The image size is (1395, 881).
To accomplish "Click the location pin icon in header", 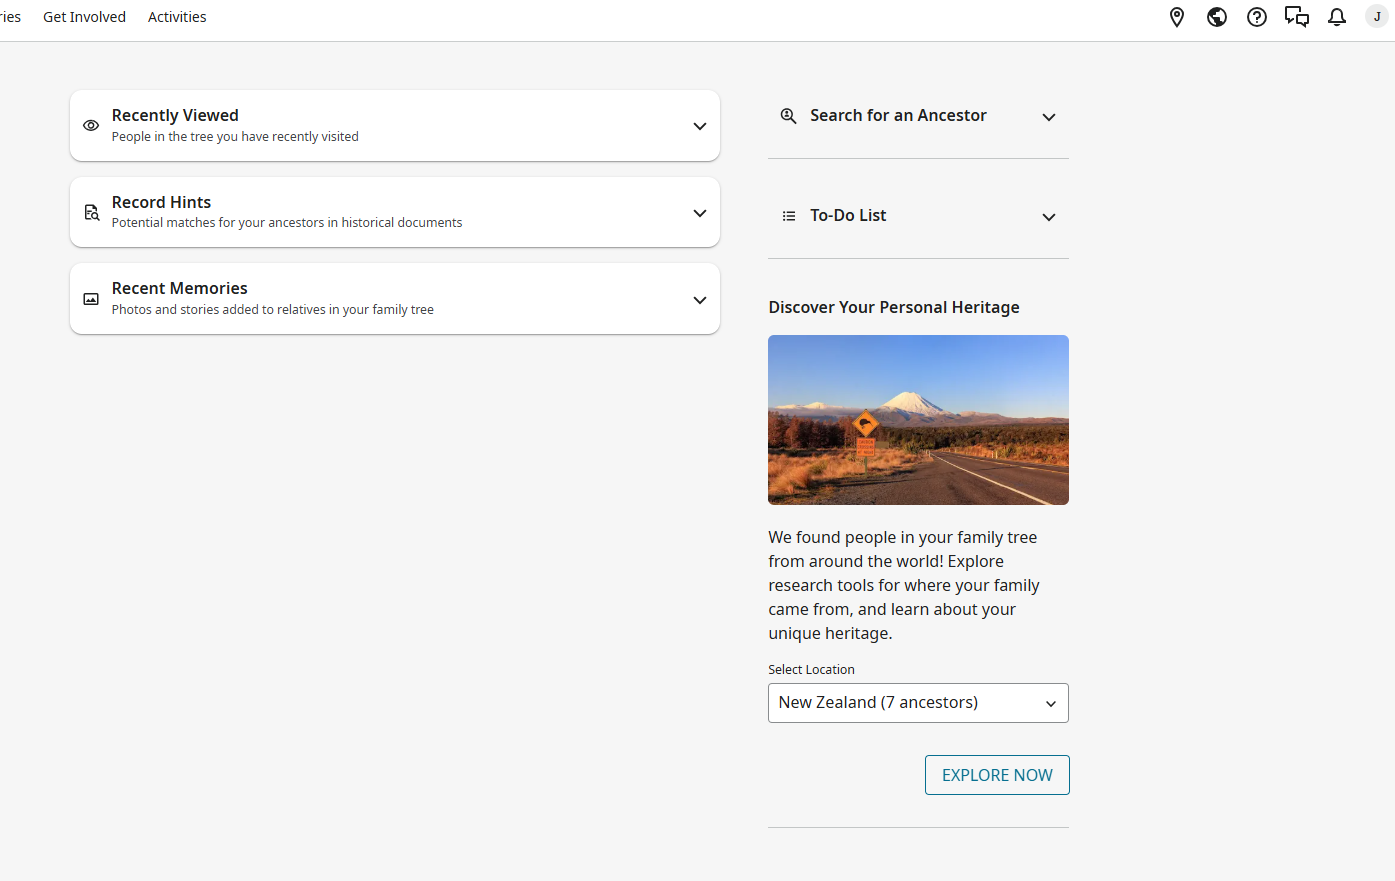I will (x=1177, y=17).
